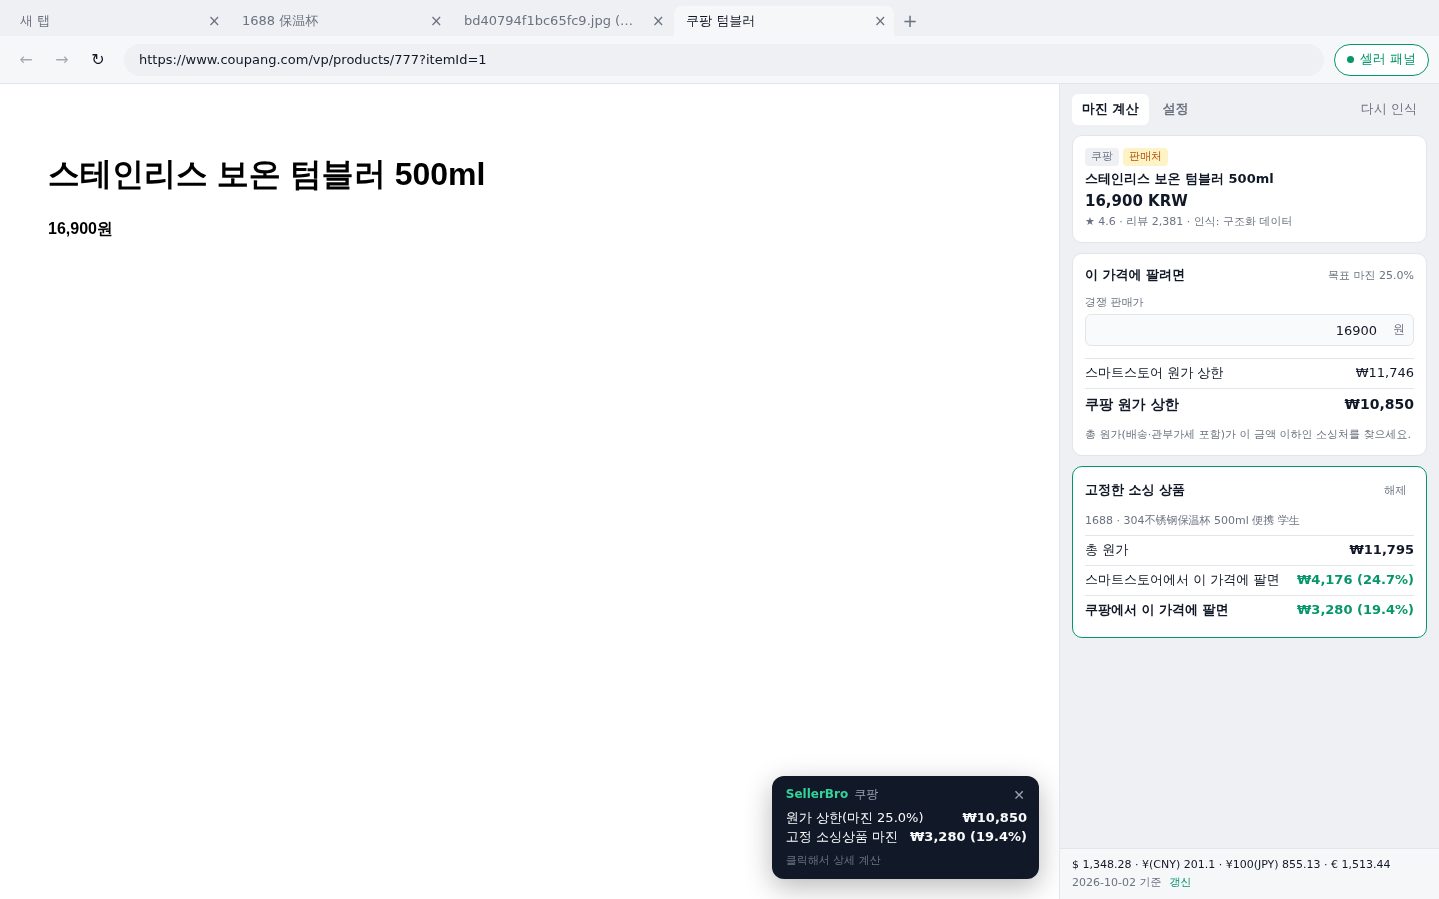This screenshot has width=1439, height=899.
Task: Reload the page with refresh icon
Action: (x=98, y=60)
